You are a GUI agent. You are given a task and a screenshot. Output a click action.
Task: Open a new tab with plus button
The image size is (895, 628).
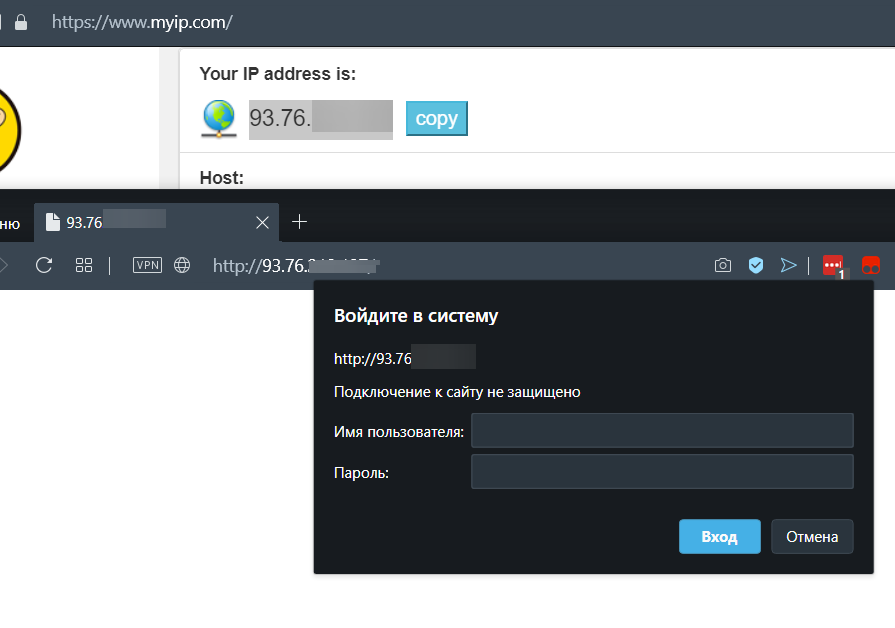[x=299, y=222]
